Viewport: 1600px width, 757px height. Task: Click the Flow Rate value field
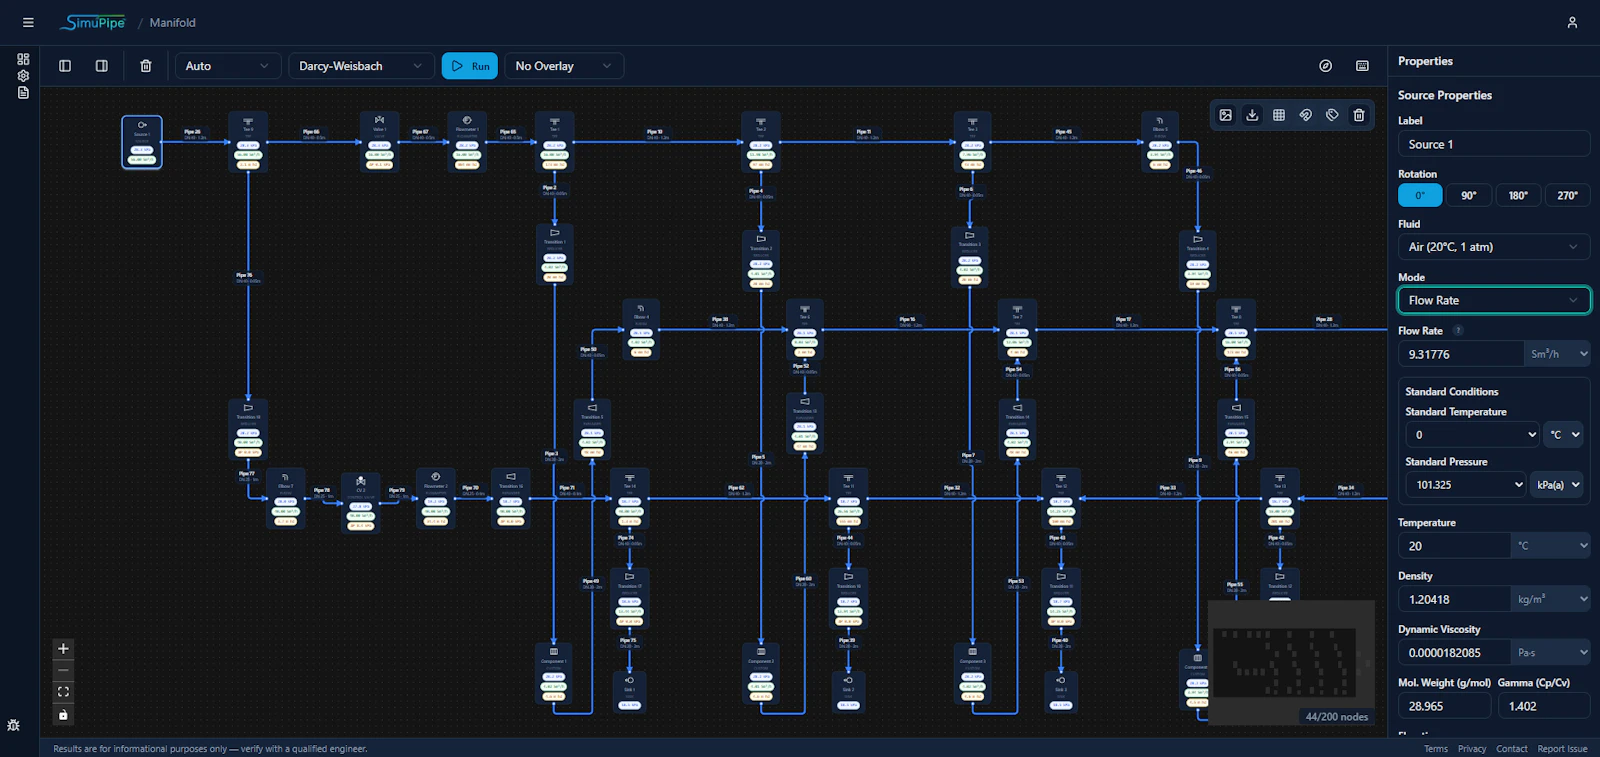pyautogui.click(x=1461, y=354)
